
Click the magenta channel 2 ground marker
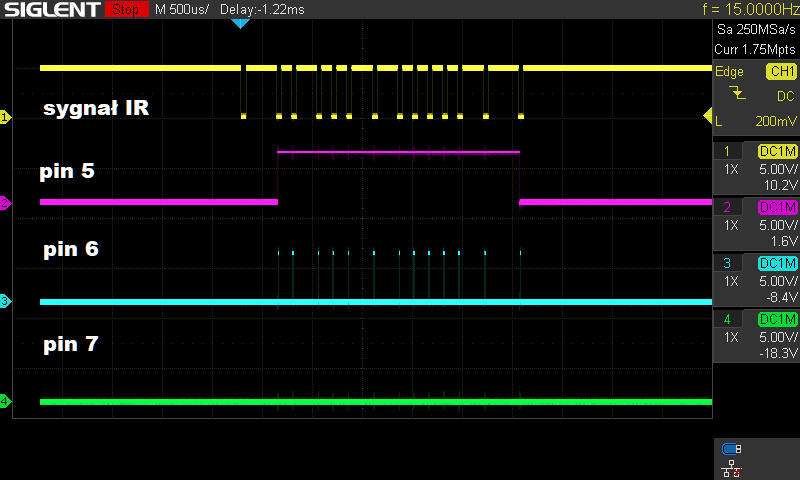pyautogui.click(x=5, y=203)
